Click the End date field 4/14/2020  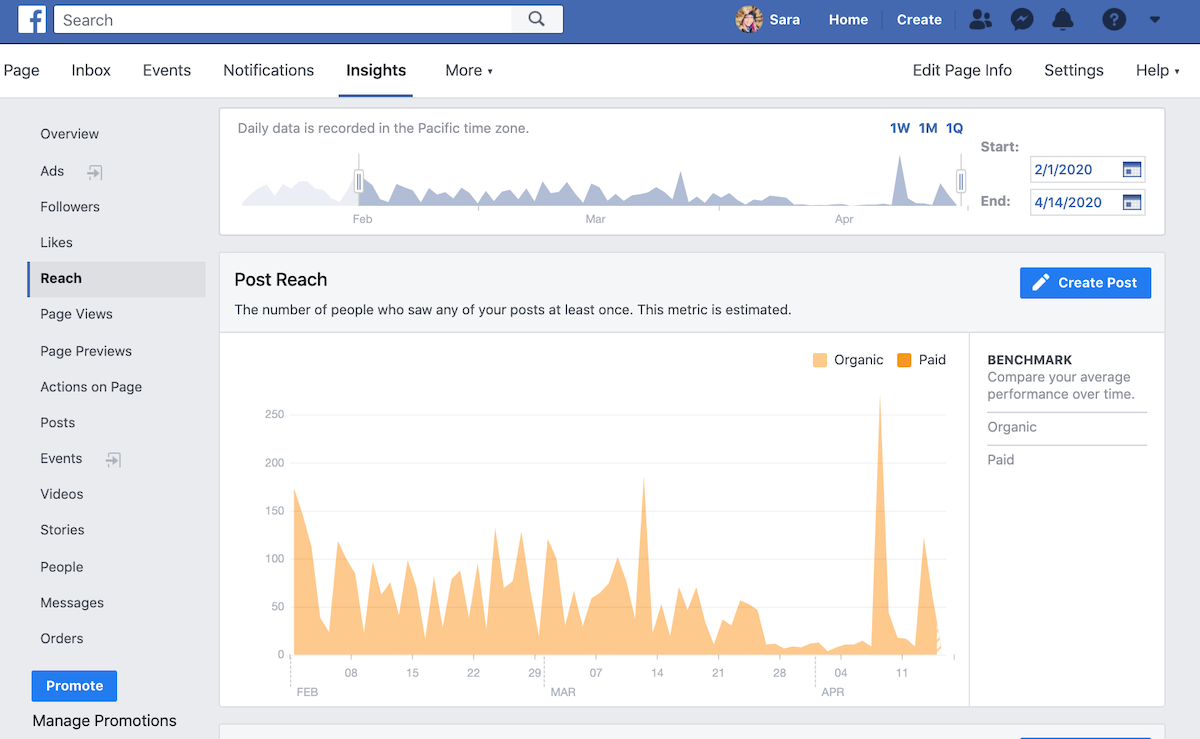pyautogui.click(x=1087, y=202)
